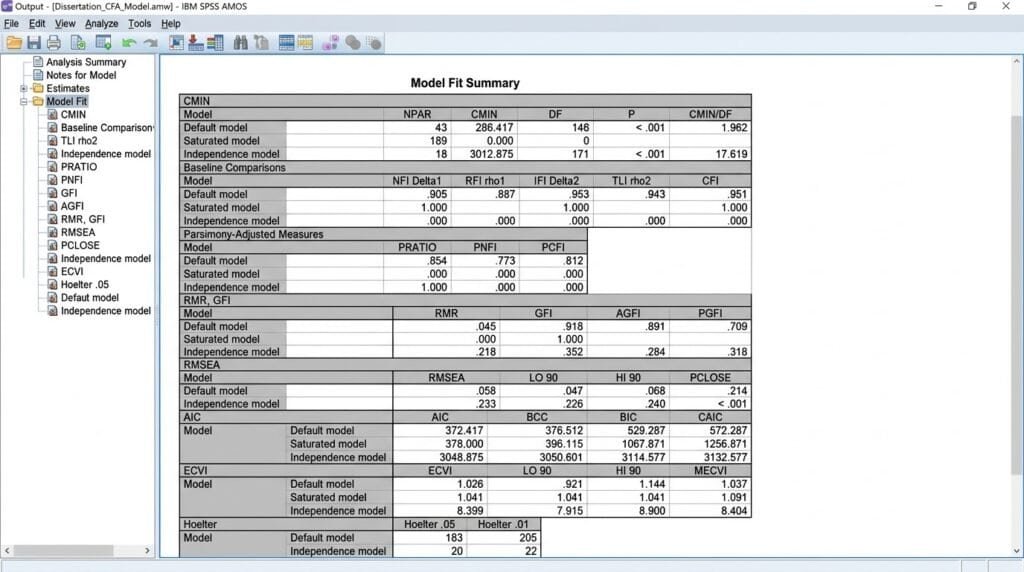This screenshot has width=1024, height=572.
Task: Click the gray Redo arrow icon
Action: 151,44
